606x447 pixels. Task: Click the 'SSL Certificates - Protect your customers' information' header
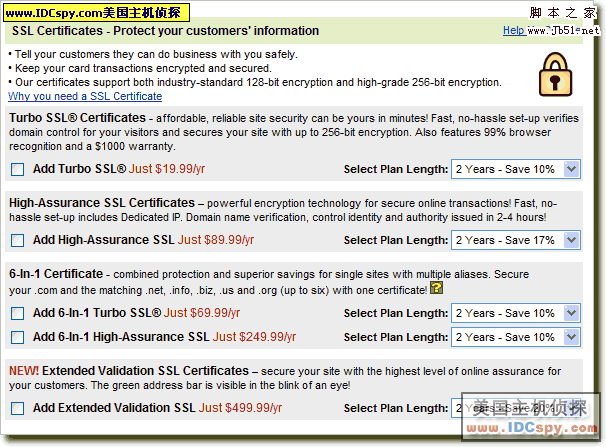(x=167, y=31)
